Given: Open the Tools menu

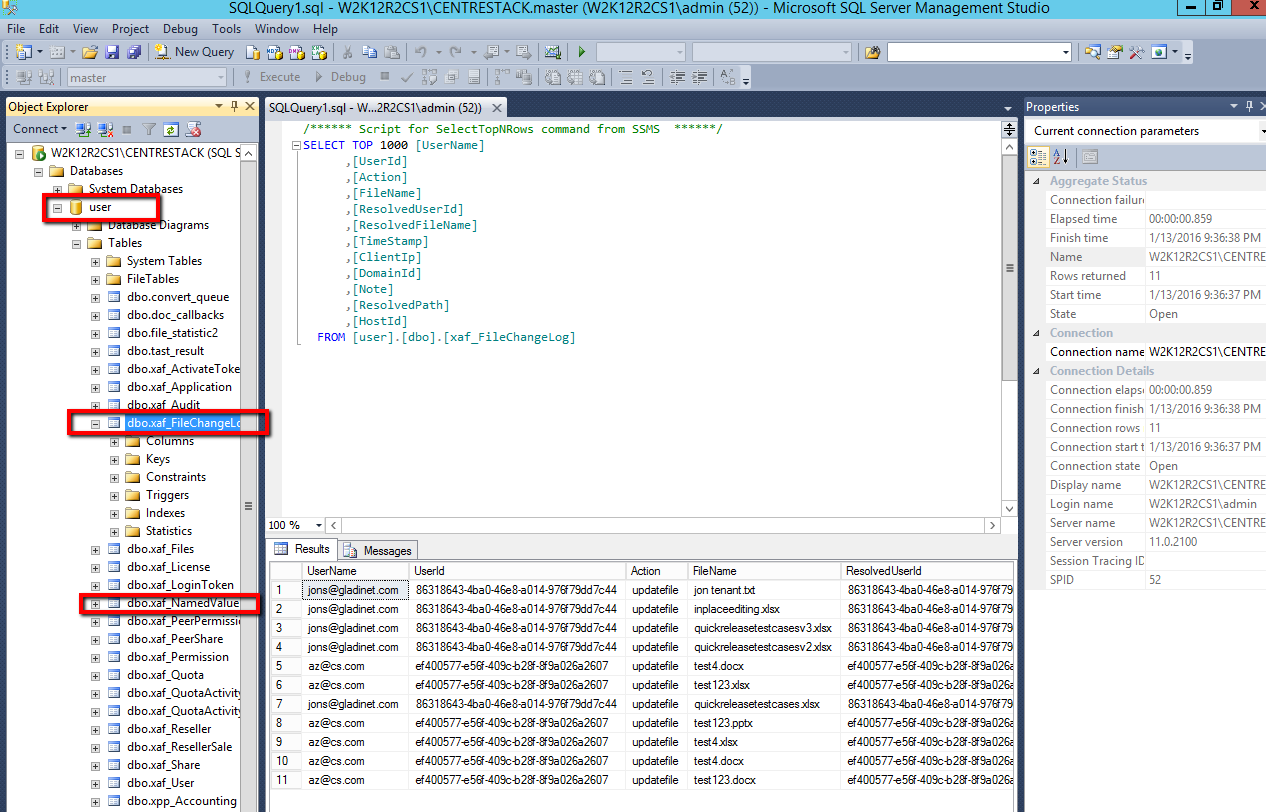Looking at the screenshot, I should pos(227,29).
